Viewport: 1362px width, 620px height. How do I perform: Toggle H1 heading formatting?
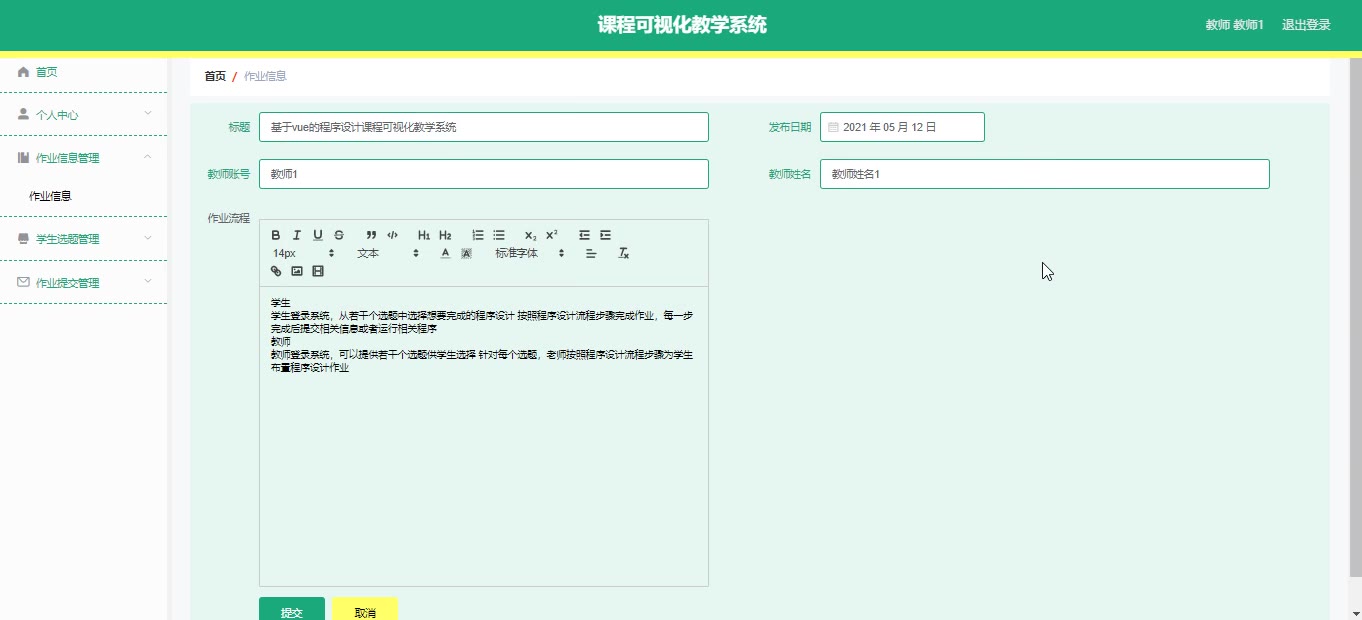click(x=423, y=235)
